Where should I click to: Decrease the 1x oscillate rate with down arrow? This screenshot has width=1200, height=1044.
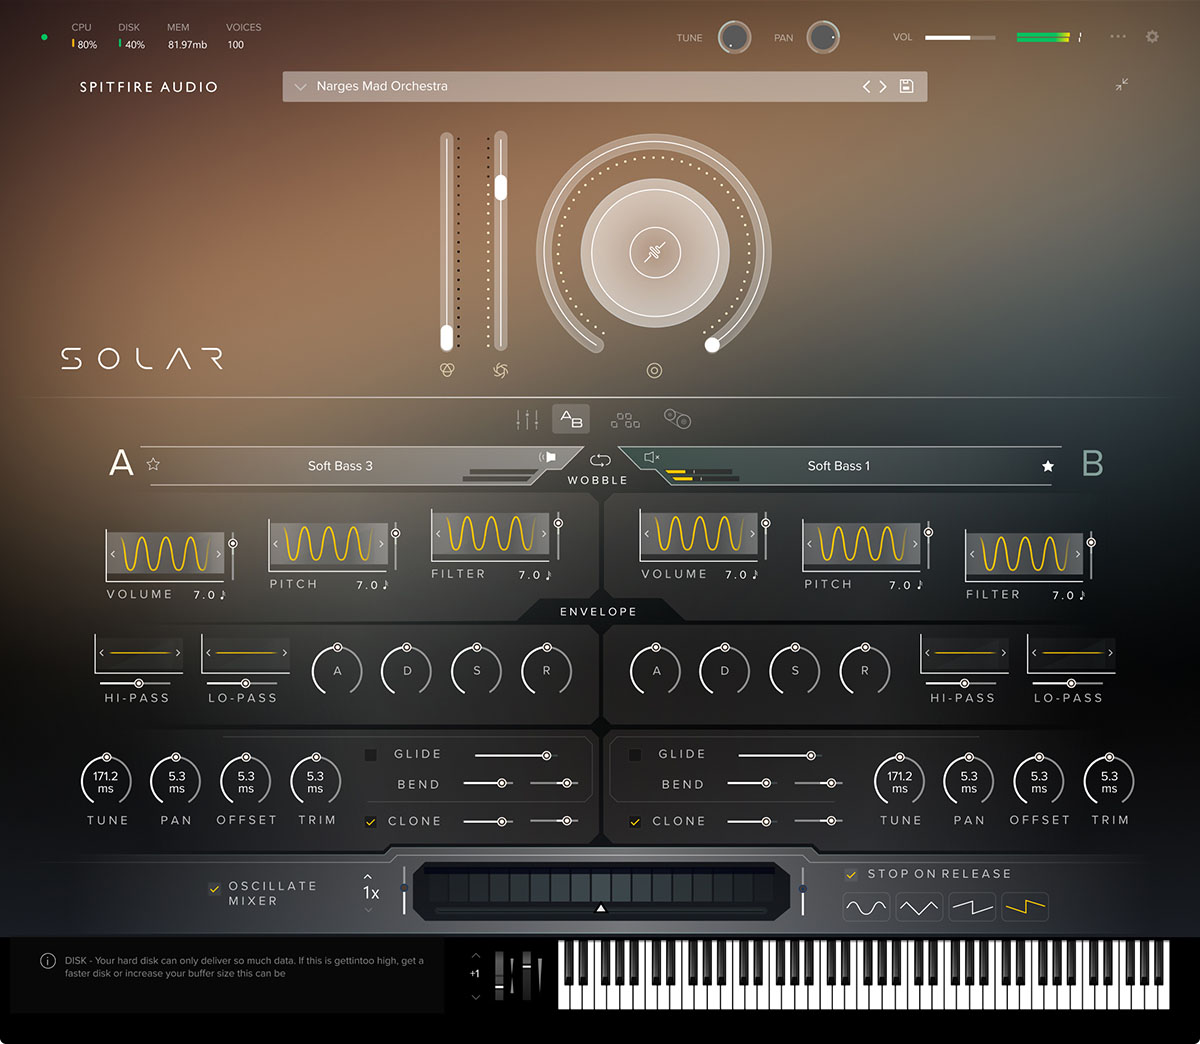tap(368, 909)
